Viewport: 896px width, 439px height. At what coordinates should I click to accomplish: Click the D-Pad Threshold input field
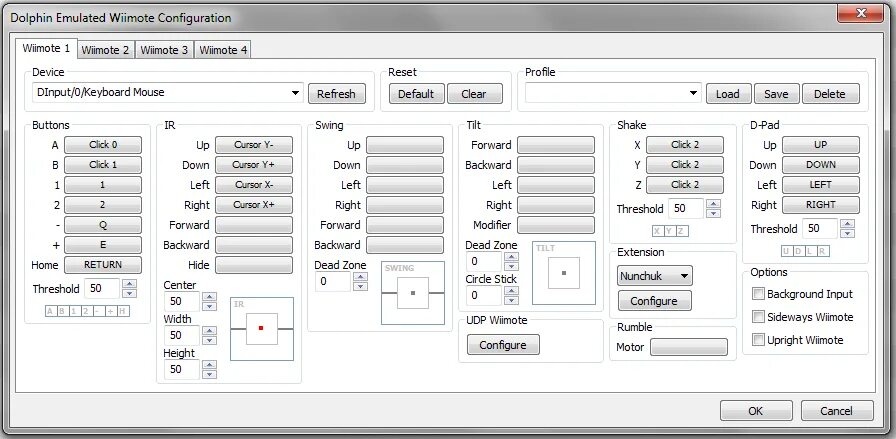pyautogui.click(x=821, y=229)
